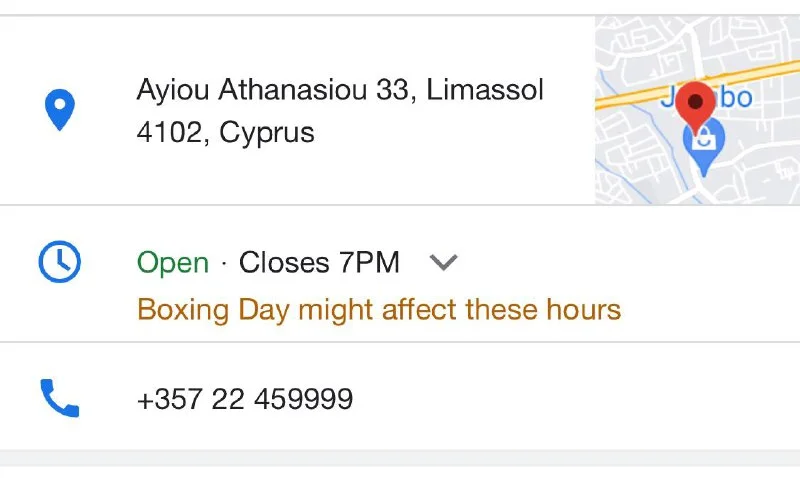Viewport: 800px width, 478px height.
Task: Click the 'Ayiou Athanasiou 33, Limassol' address line
Action: click(340, 91)
